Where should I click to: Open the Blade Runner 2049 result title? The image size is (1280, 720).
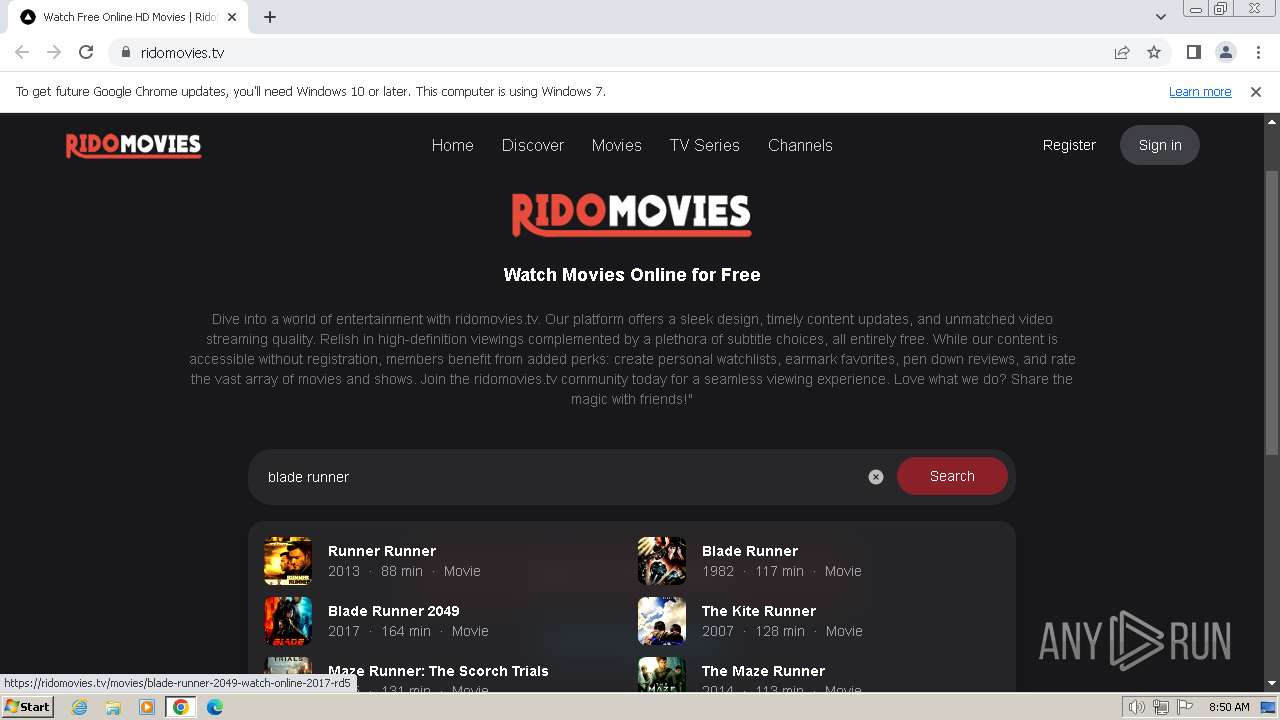click(394, 611)
